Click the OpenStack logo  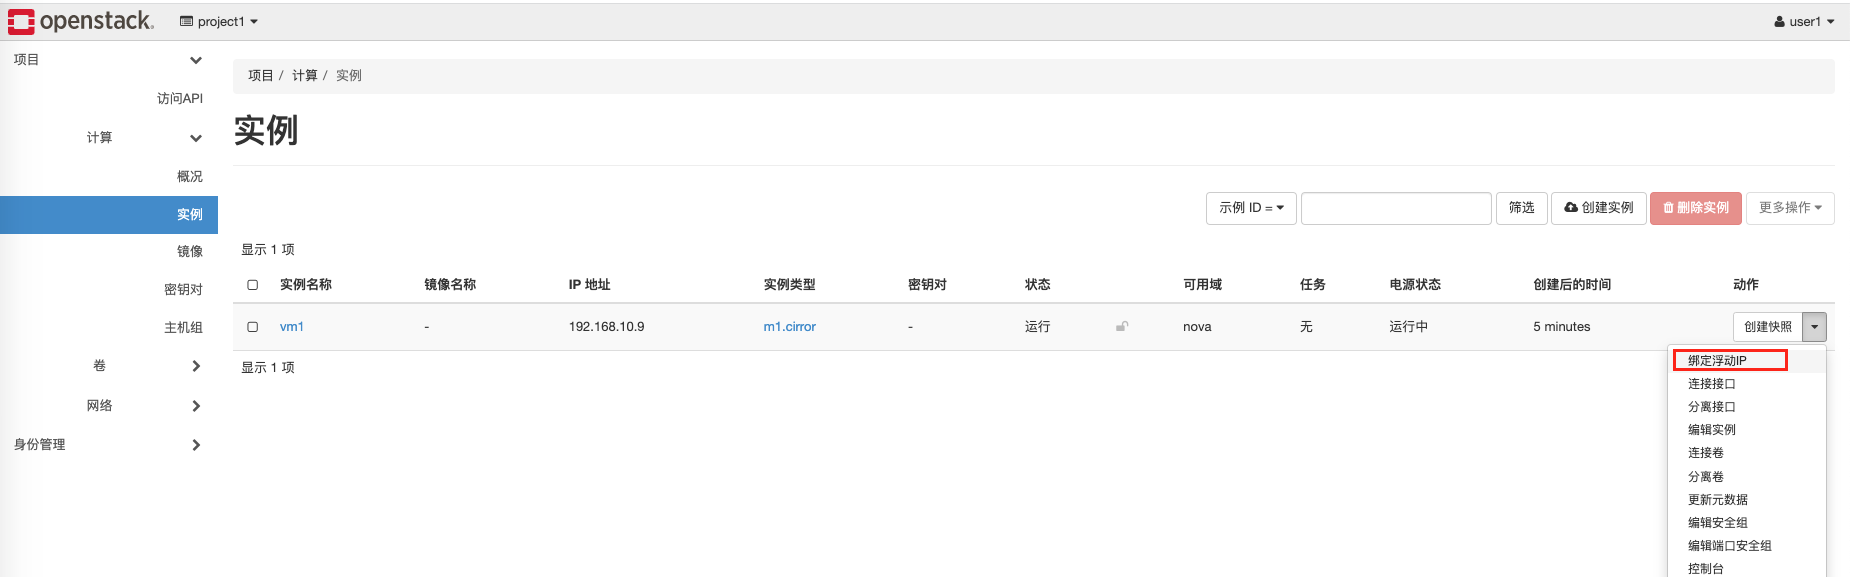(x=81, y=21)
